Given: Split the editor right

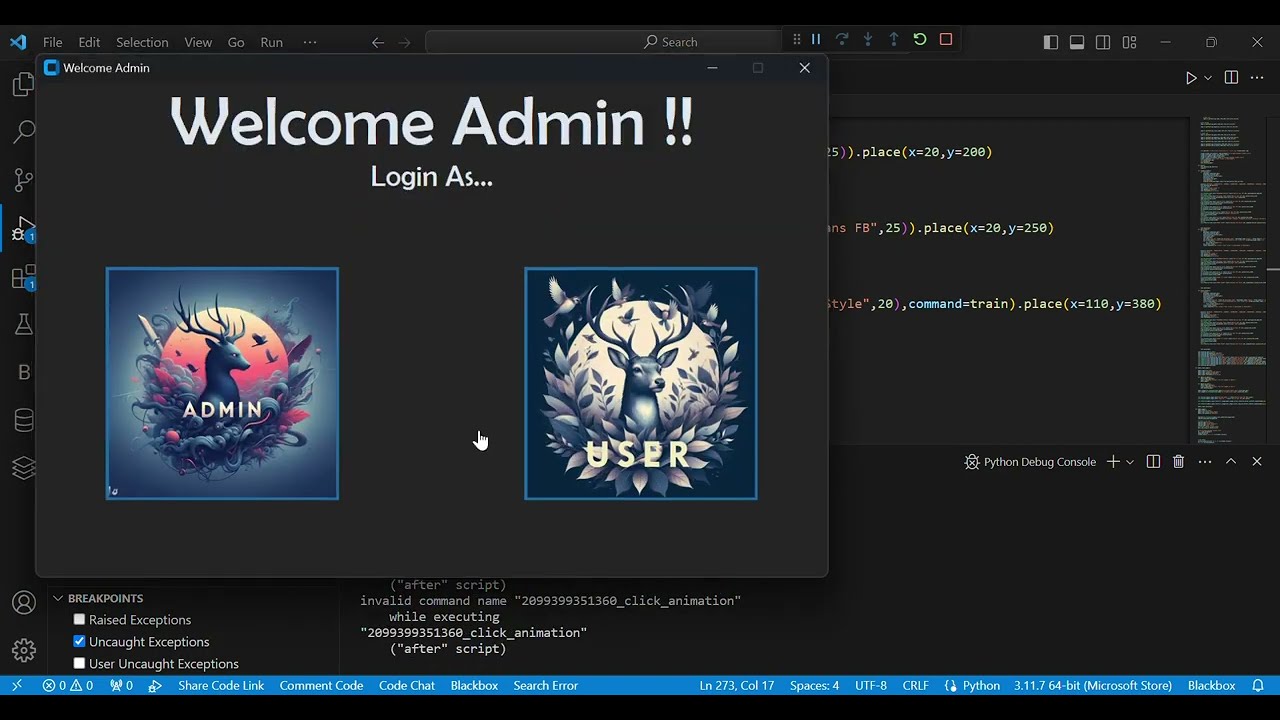Looking at the screenshot, I should click(1231, 78).
